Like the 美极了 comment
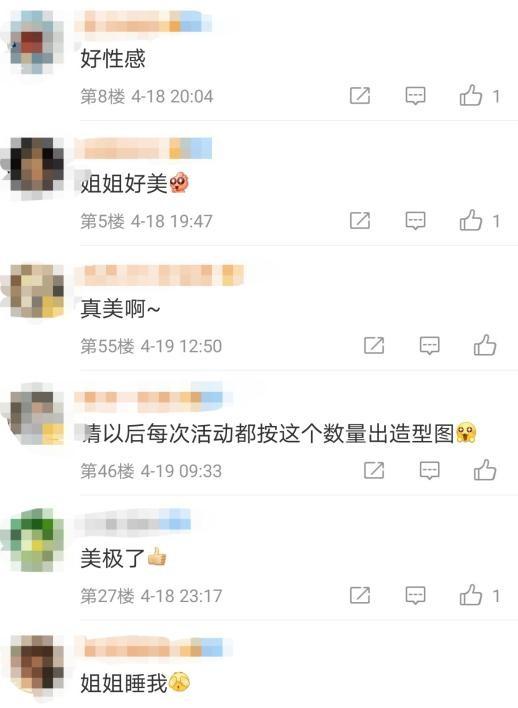Image resolution: width=518 pixels, height=708 pixels. 471,595
